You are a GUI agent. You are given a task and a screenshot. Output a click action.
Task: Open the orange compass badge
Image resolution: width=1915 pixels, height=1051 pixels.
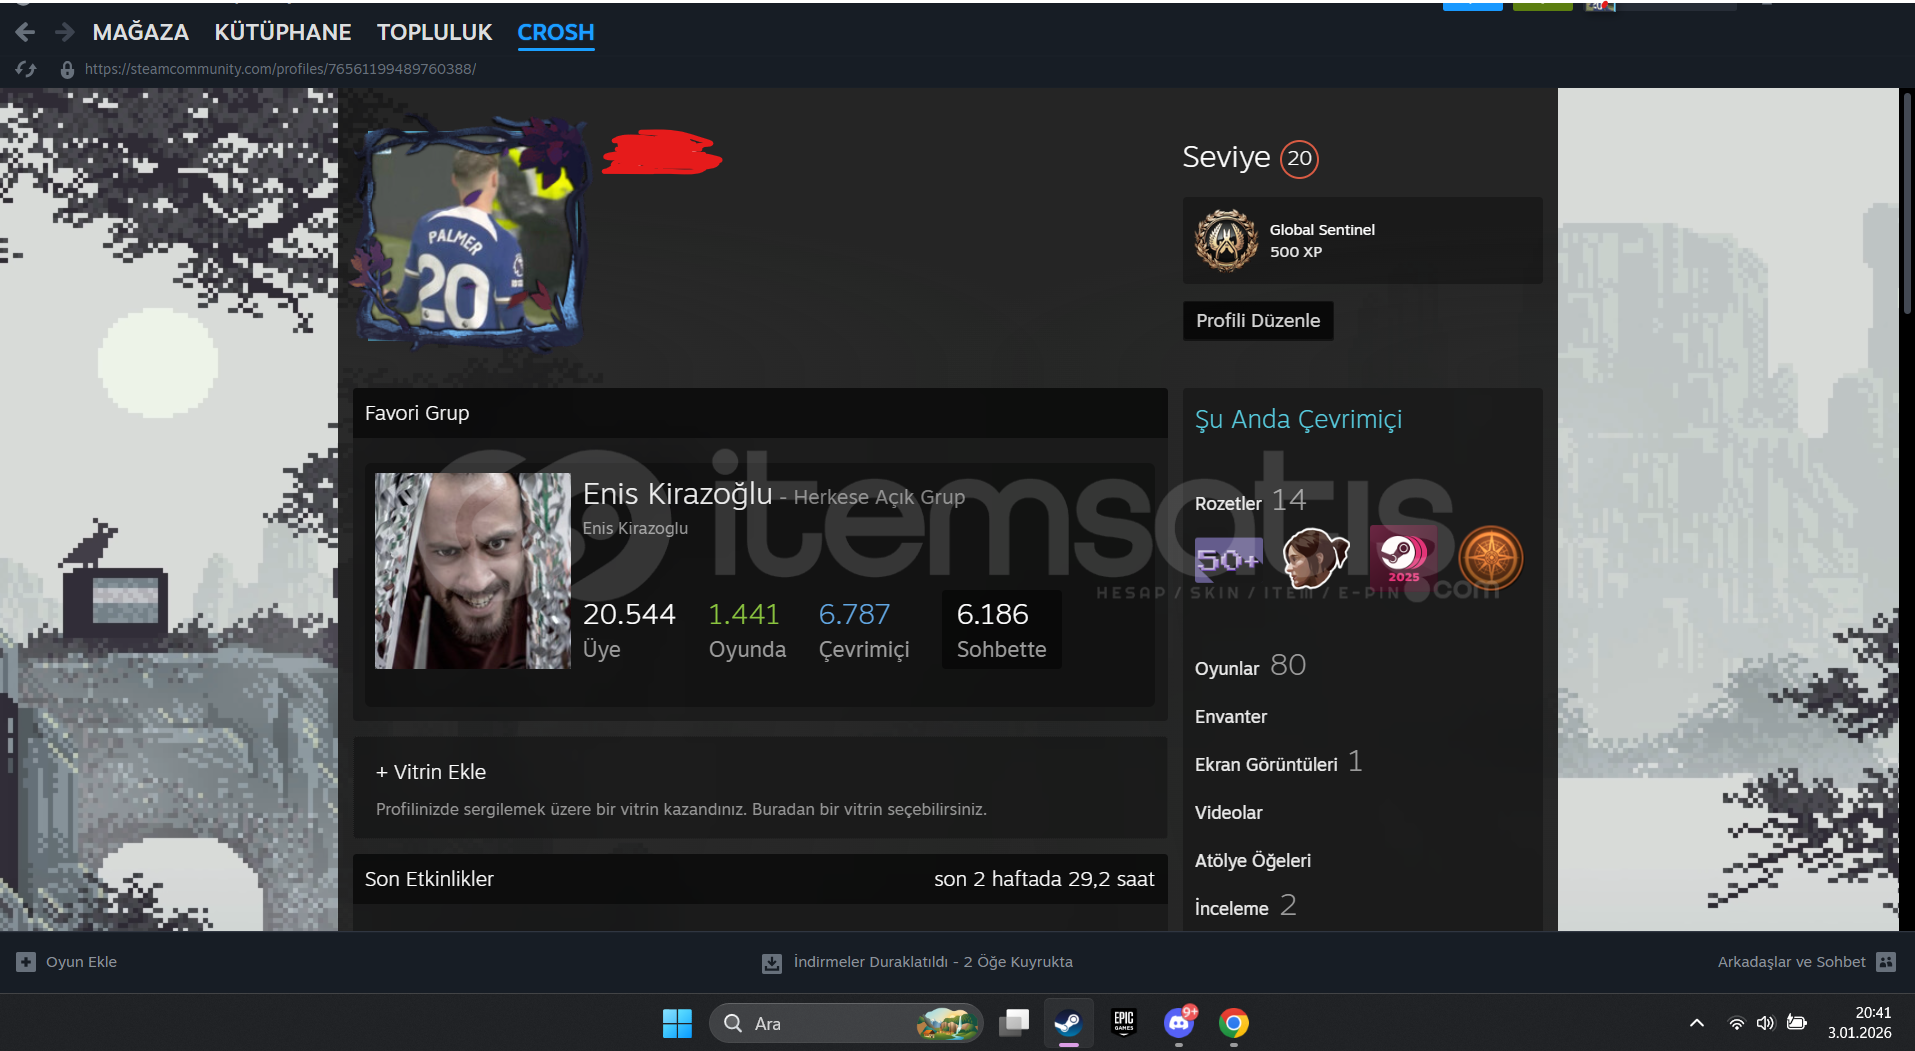tap(1490, 558)
